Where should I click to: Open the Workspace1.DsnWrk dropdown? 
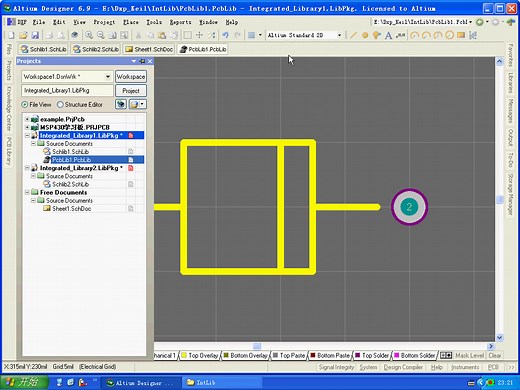pos(108,77)
